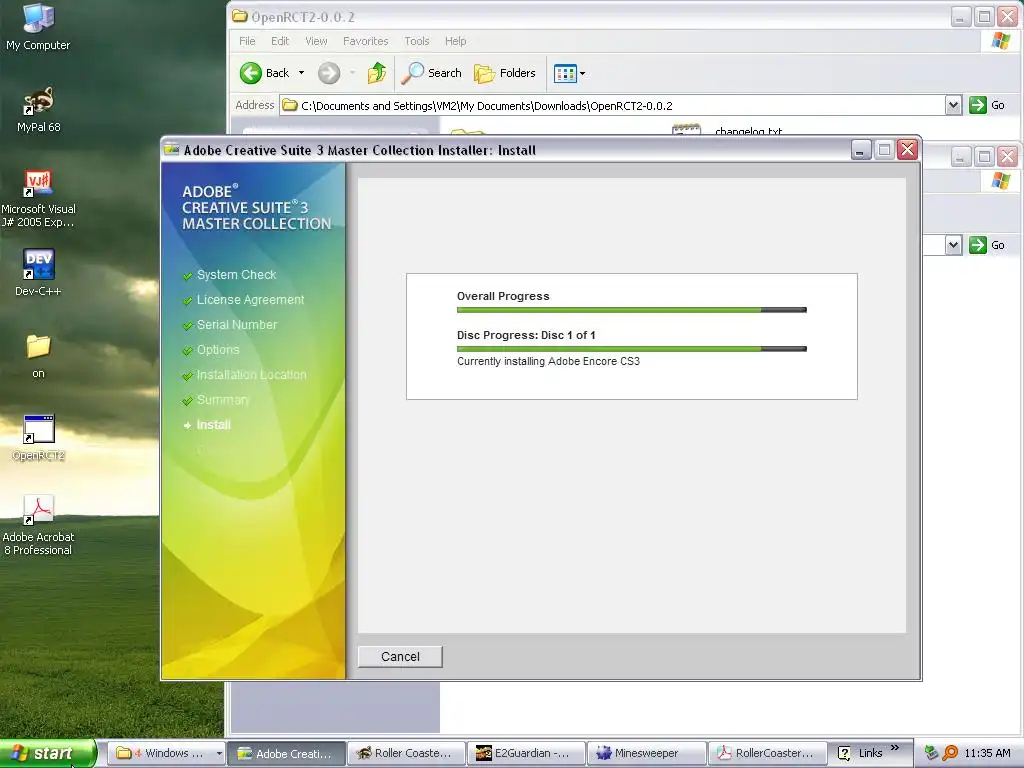This screenshot has height=768, width=1024.
Task: Open the Favorites menu in Explorer
Action: [366, 41]
